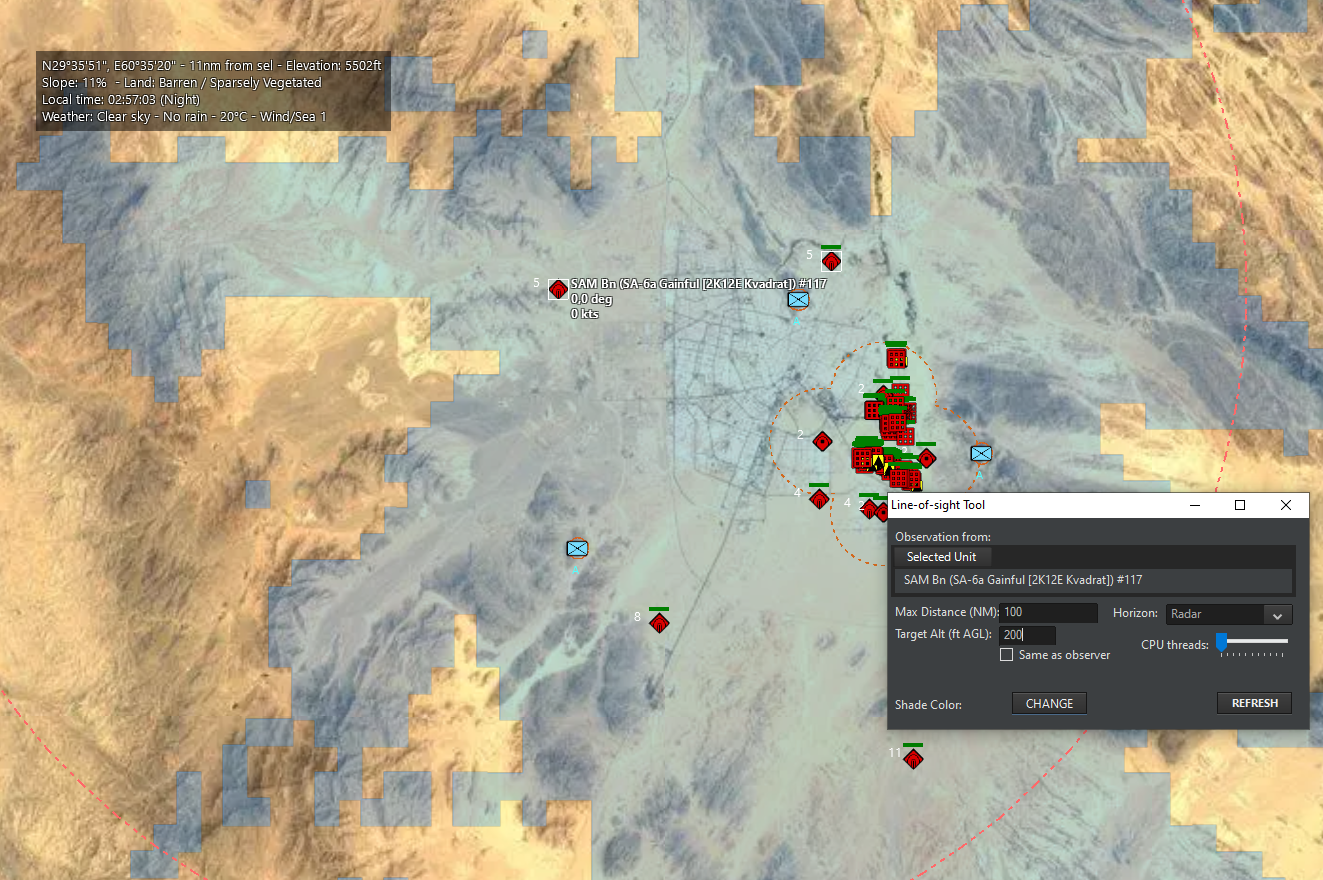The image size is (1323, 880).
Task: Close the Line-of-sight Tool window
Action: click(x=1286, y=505)
